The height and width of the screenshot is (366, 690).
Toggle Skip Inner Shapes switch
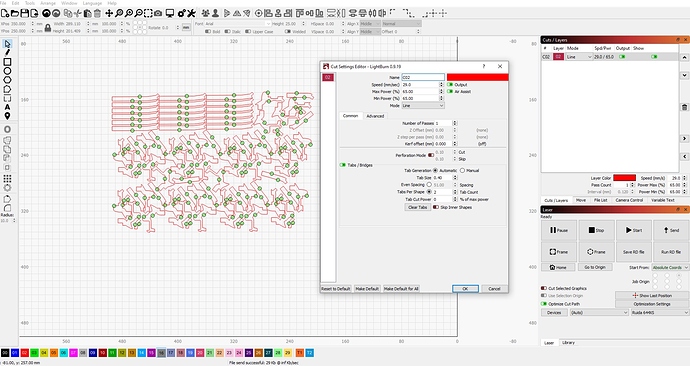tap(436, 207)
